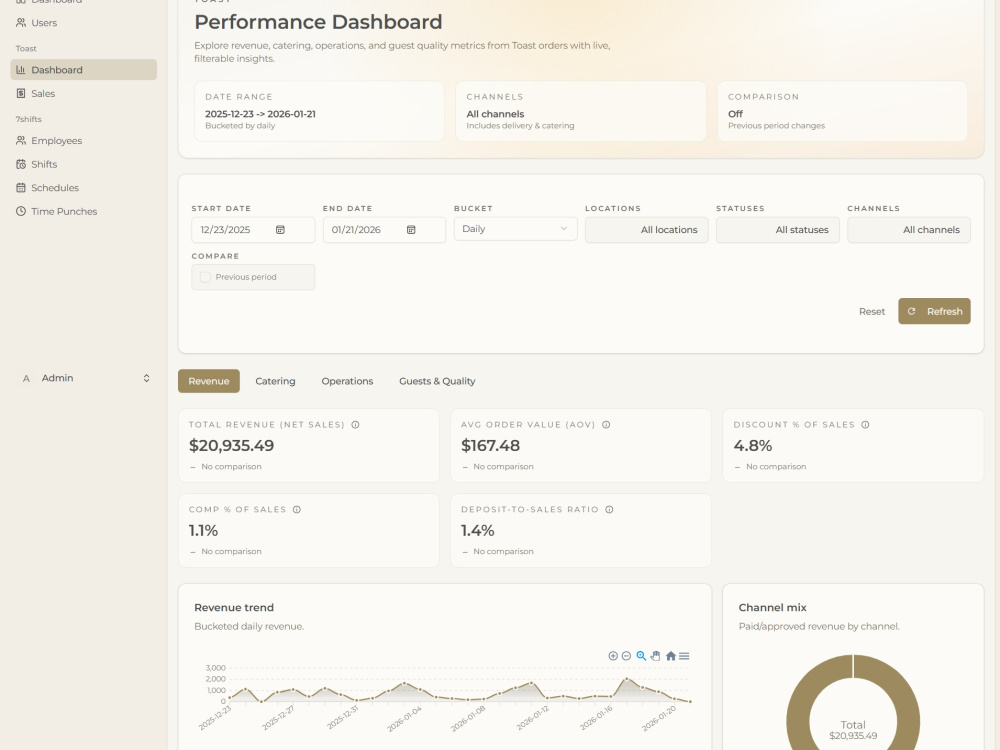Click the Comparison Off summary card
This screenshot has width=1000, height=750.
pos(842,111)
